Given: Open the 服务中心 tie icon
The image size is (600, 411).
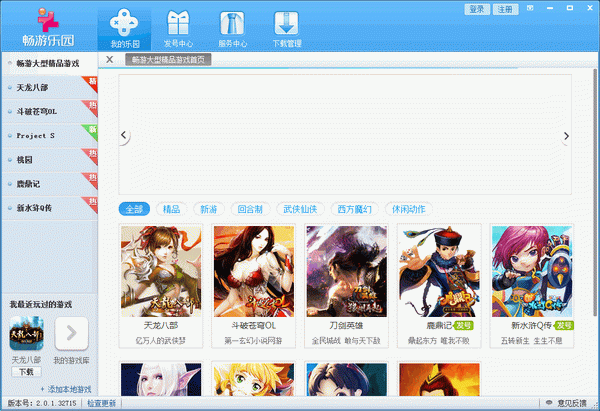Looking at the screenshot, I should point(232,23).
